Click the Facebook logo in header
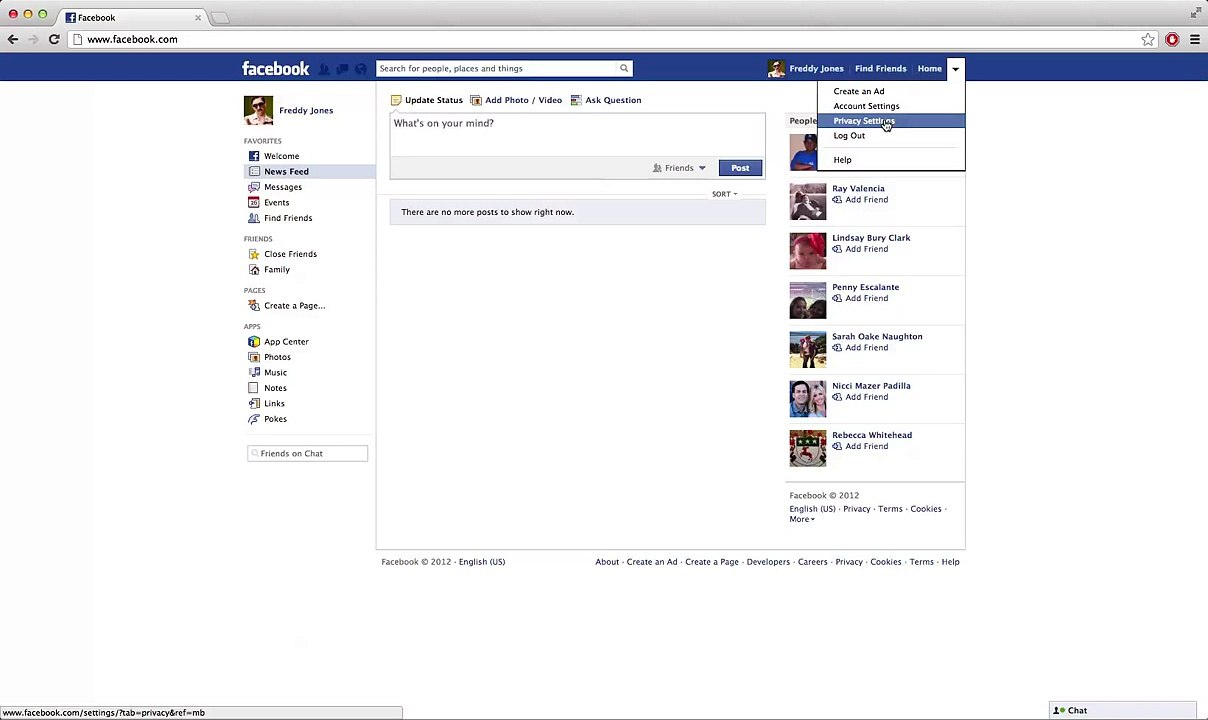Screen dimensions: 1208x720 click(276, 69)
